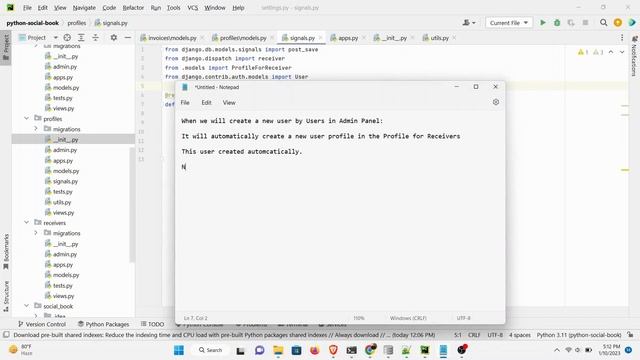This screenshot has width=640, height=360.
Task: Open the Python Packages tool window
Action: tap(103, 324)
